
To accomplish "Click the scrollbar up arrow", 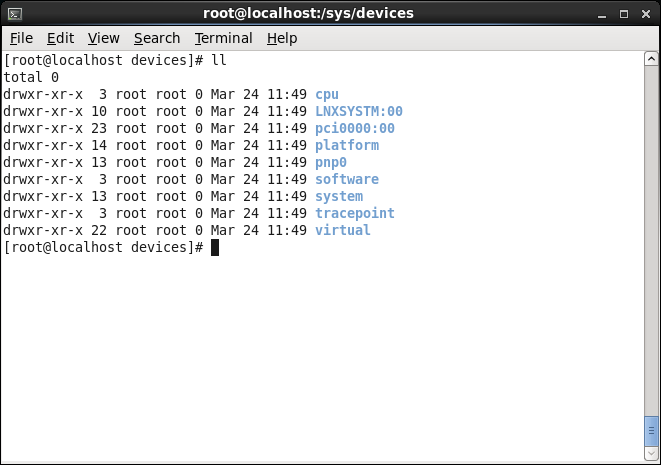I will [x=651, y=59].
